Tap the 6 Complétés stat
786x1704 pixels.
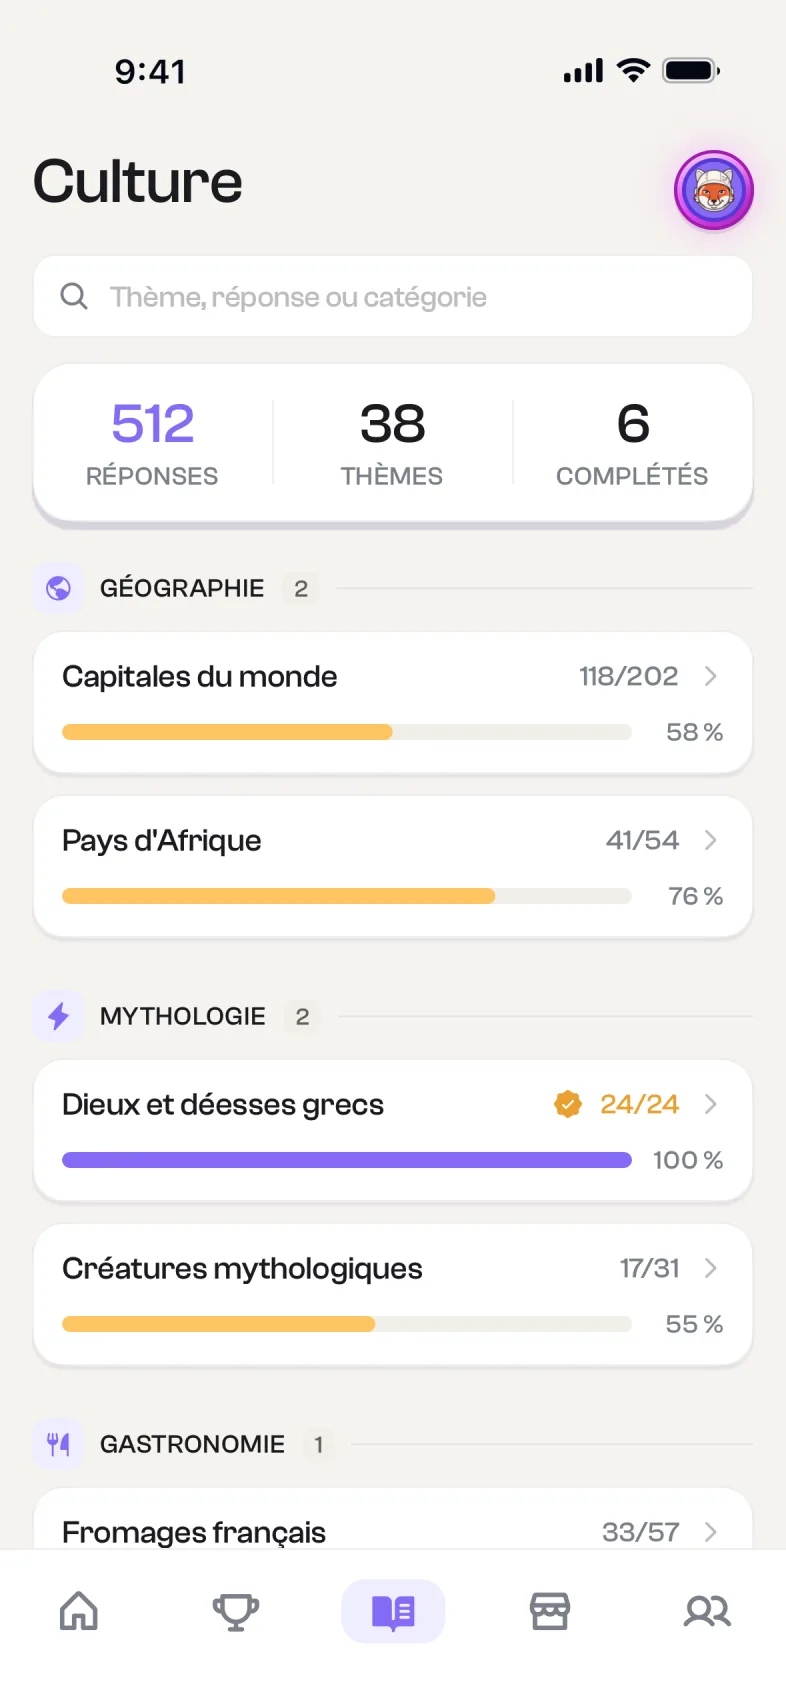point(632,443)
